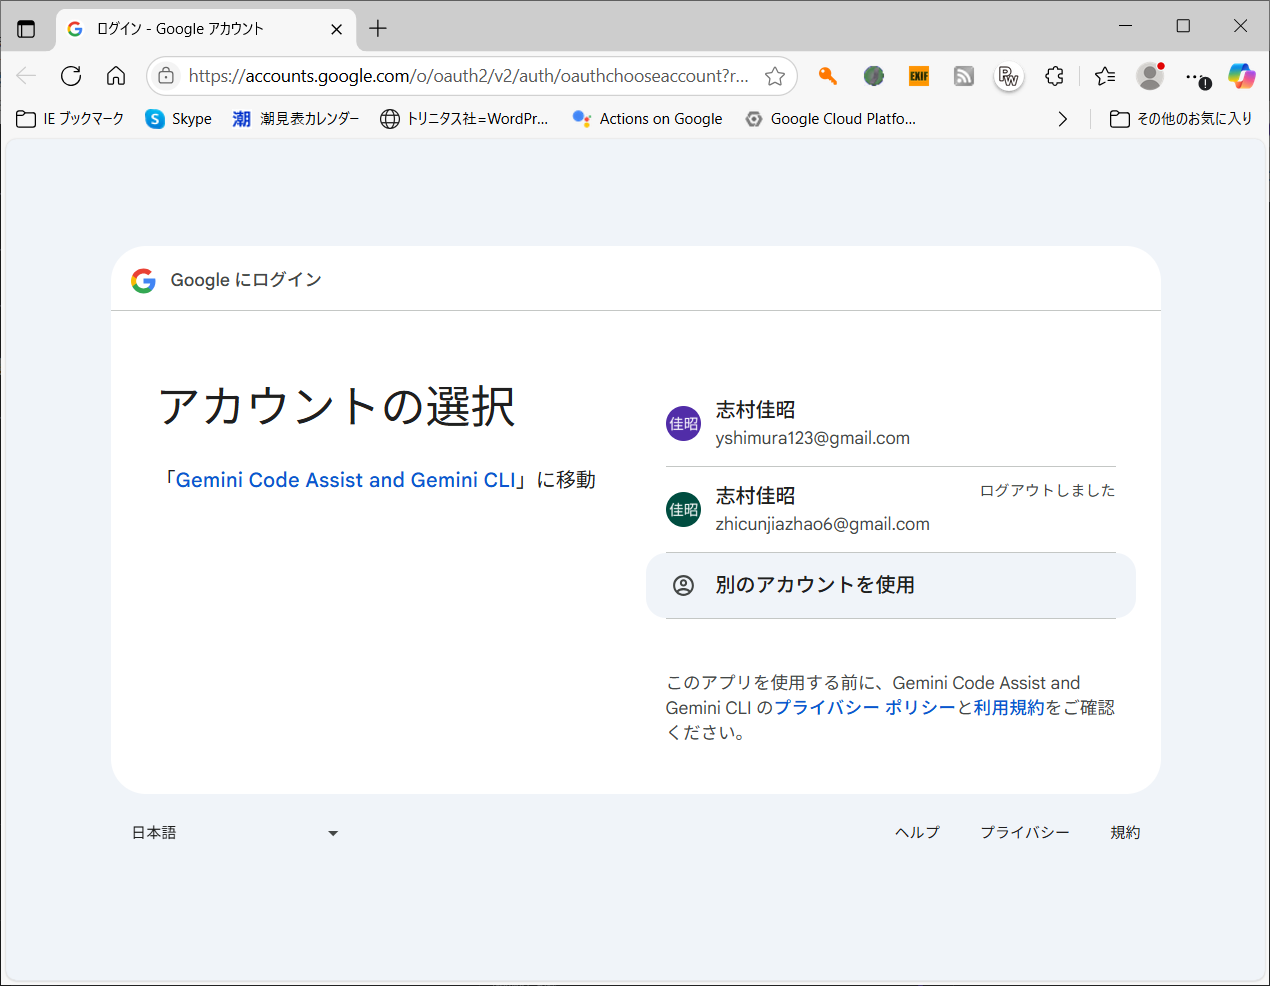The height and width of the screenshot is (986, 1270).
Task: Choose 別のアカウントを使用
Action: tap(891, 585)
